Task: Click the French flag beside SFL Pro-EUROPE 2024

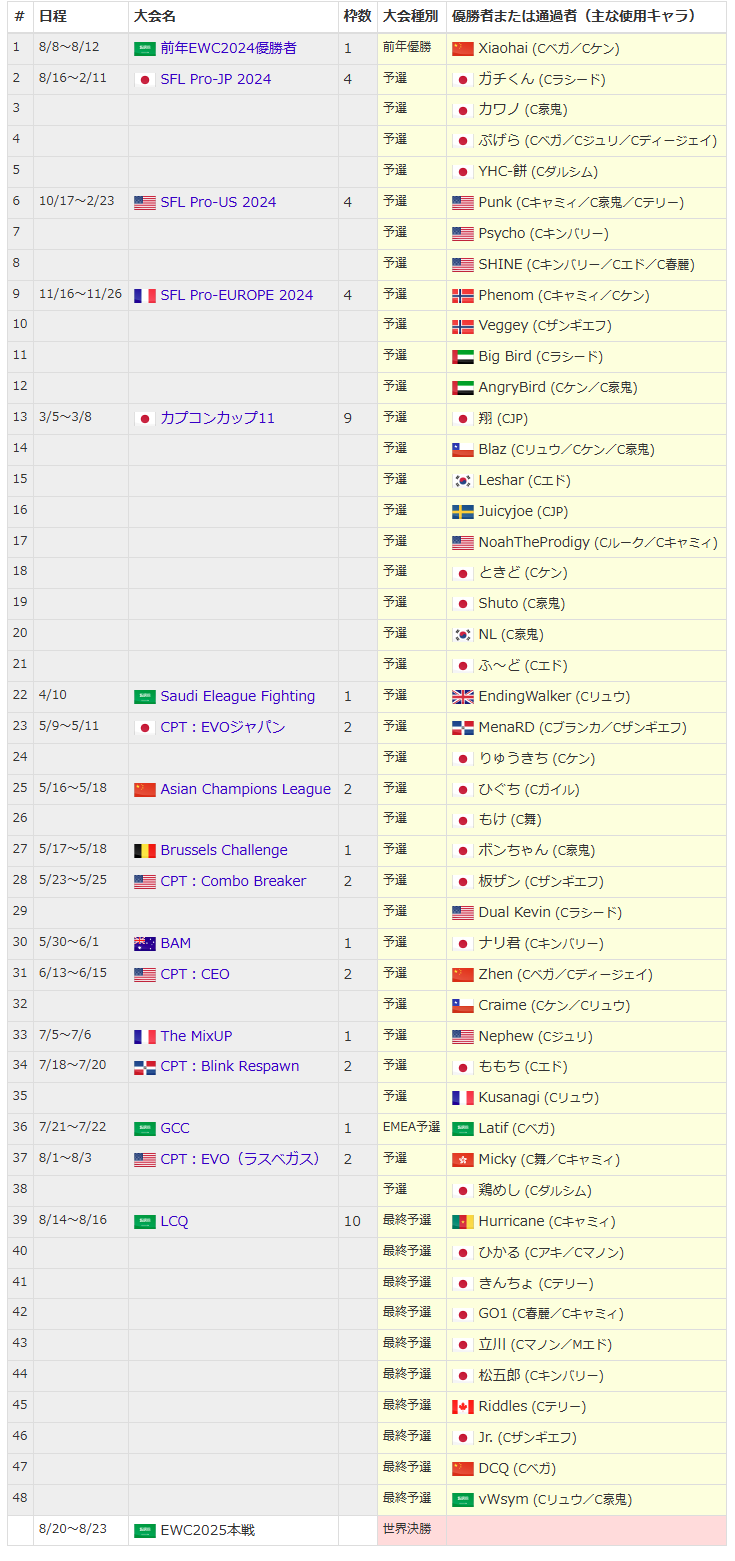Action: (x=145, y=296)
